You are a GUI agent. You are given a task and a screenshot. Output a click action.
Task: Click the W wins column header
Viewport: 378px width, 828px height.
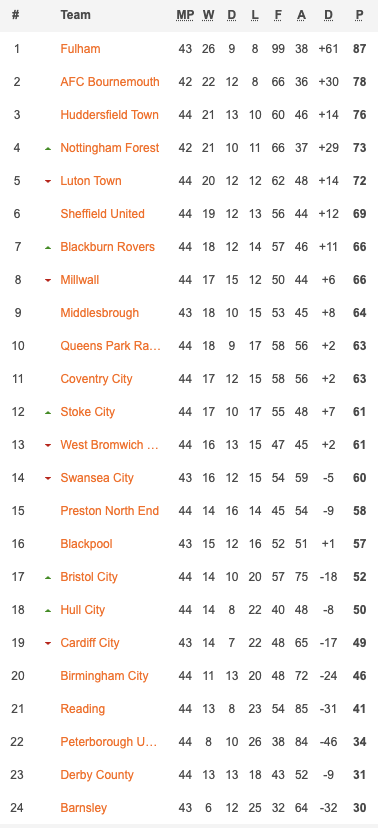click(208, 15)
